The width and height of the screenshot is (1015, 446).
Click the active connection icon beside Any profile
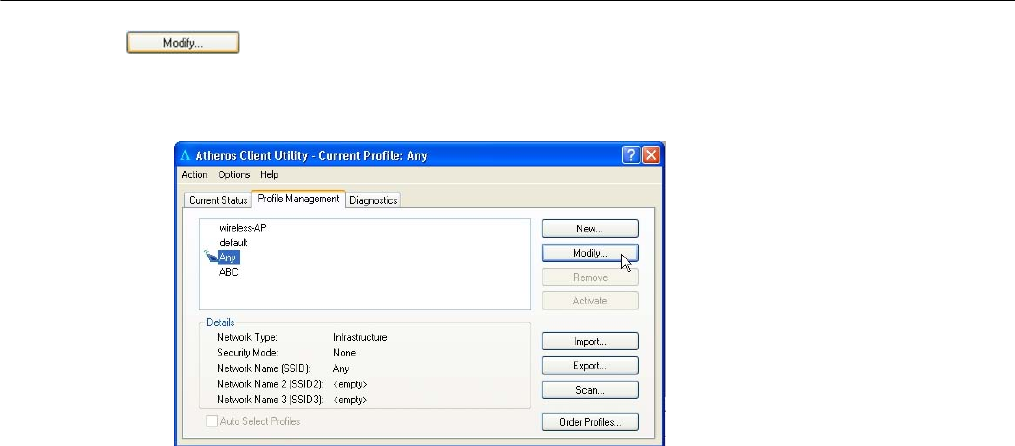click(210, 256)
